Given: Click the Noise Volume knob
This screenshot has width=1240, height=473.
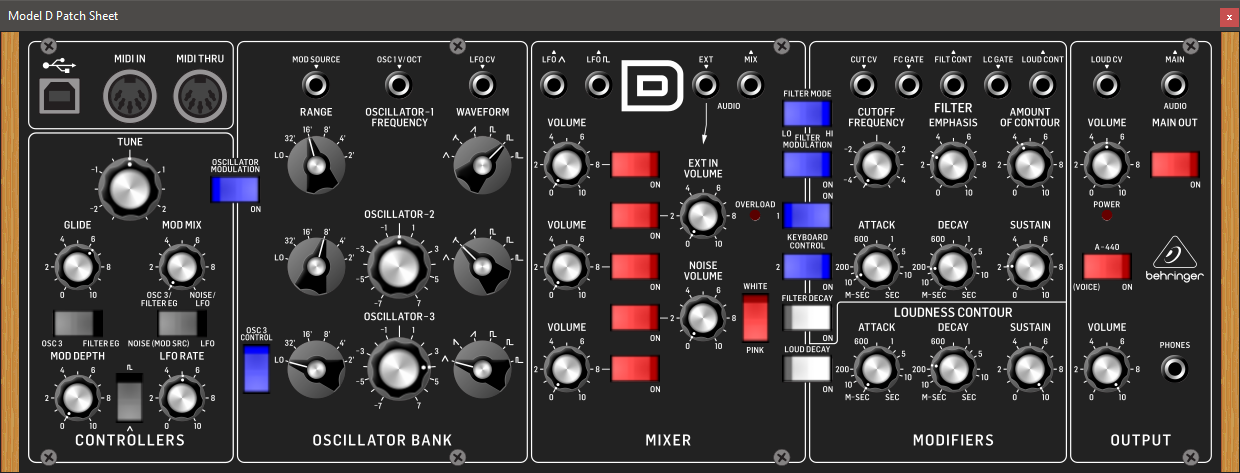Looking at the screenshot, I should (705, 317).
